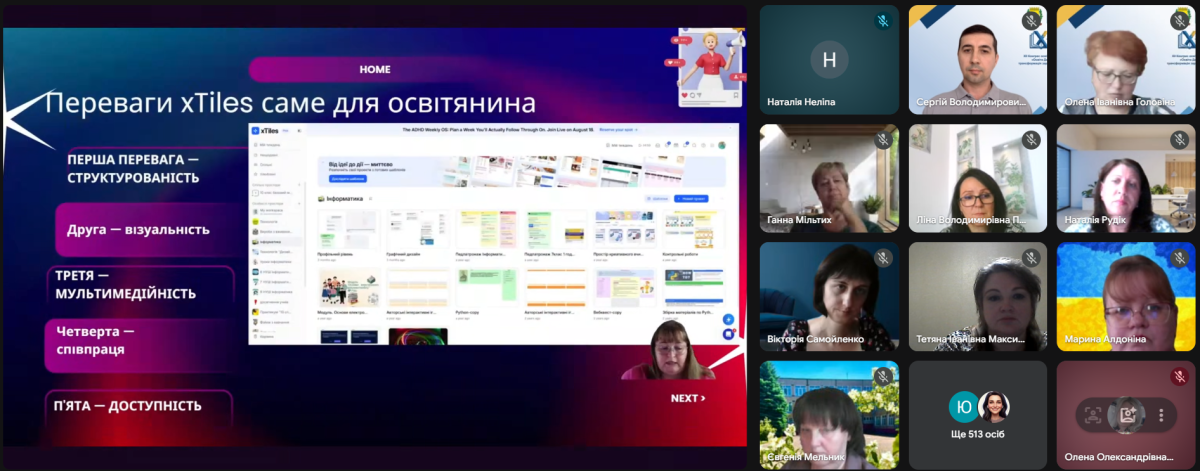The image size is (1200, 471).
Task: Click muted mic icon on Вікторія Самойленко tile
Action: pyautogui.click(x=883, y=257)
